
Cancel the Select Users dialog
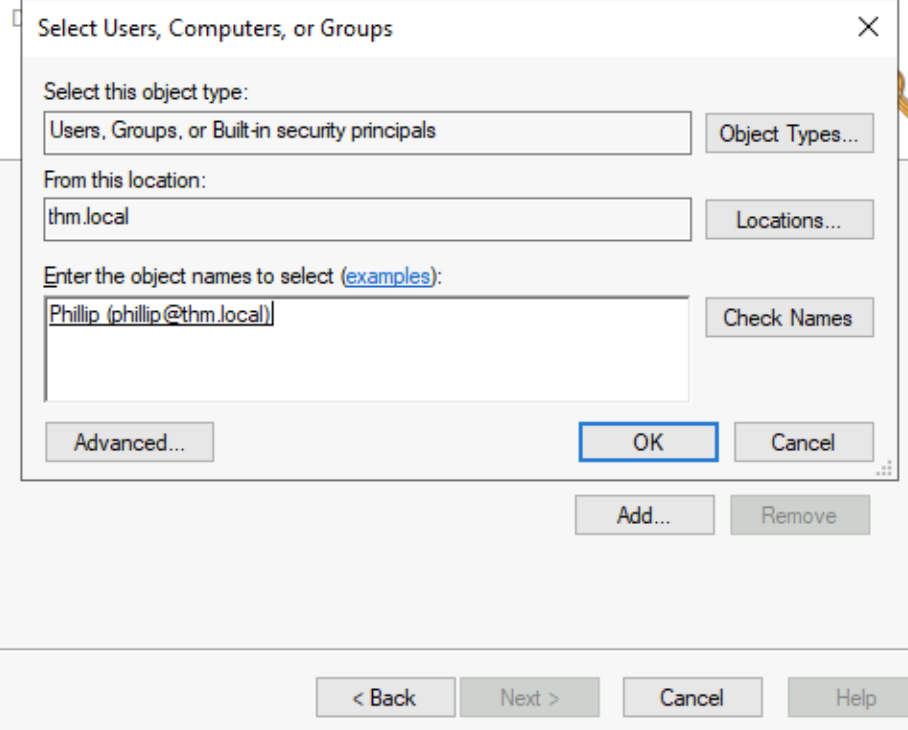(x=803, y=442)
